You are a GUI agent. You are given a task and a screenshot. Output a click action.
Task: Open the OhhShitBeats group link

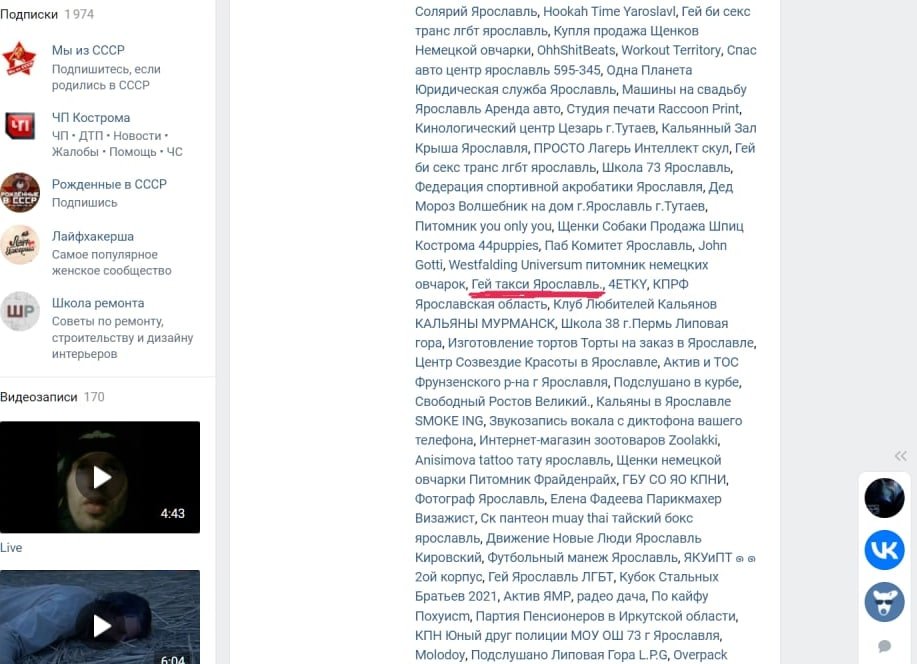576,50
